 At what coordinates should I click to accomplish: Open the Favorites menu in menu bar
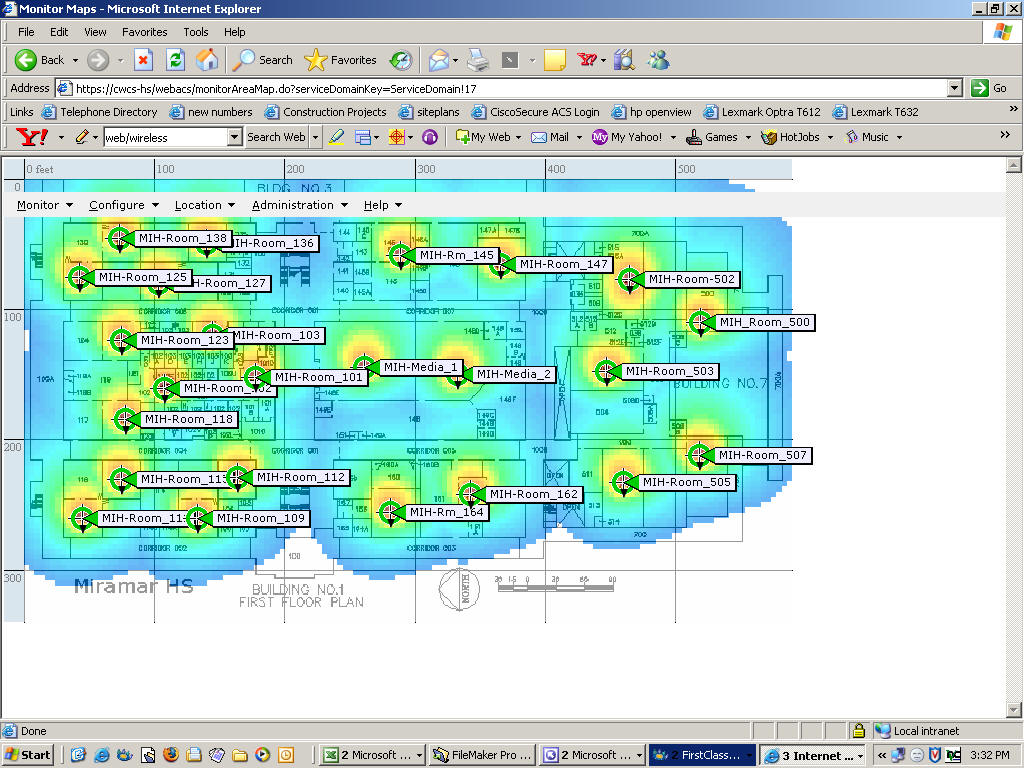(144, 32)
